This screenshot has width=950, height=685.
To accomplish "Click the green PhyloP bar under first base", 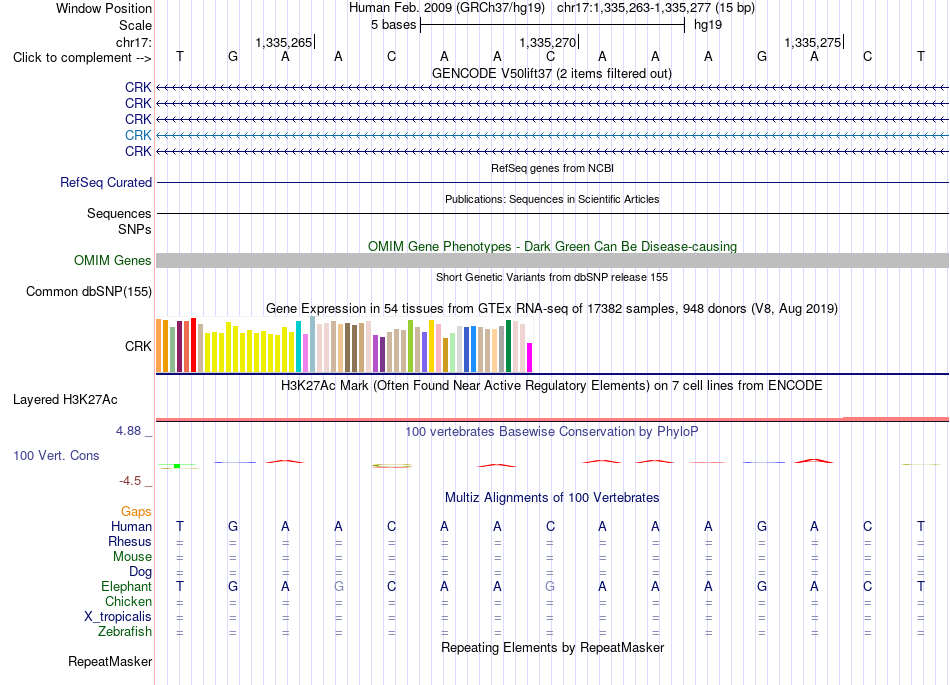I will tap(177, 466).
